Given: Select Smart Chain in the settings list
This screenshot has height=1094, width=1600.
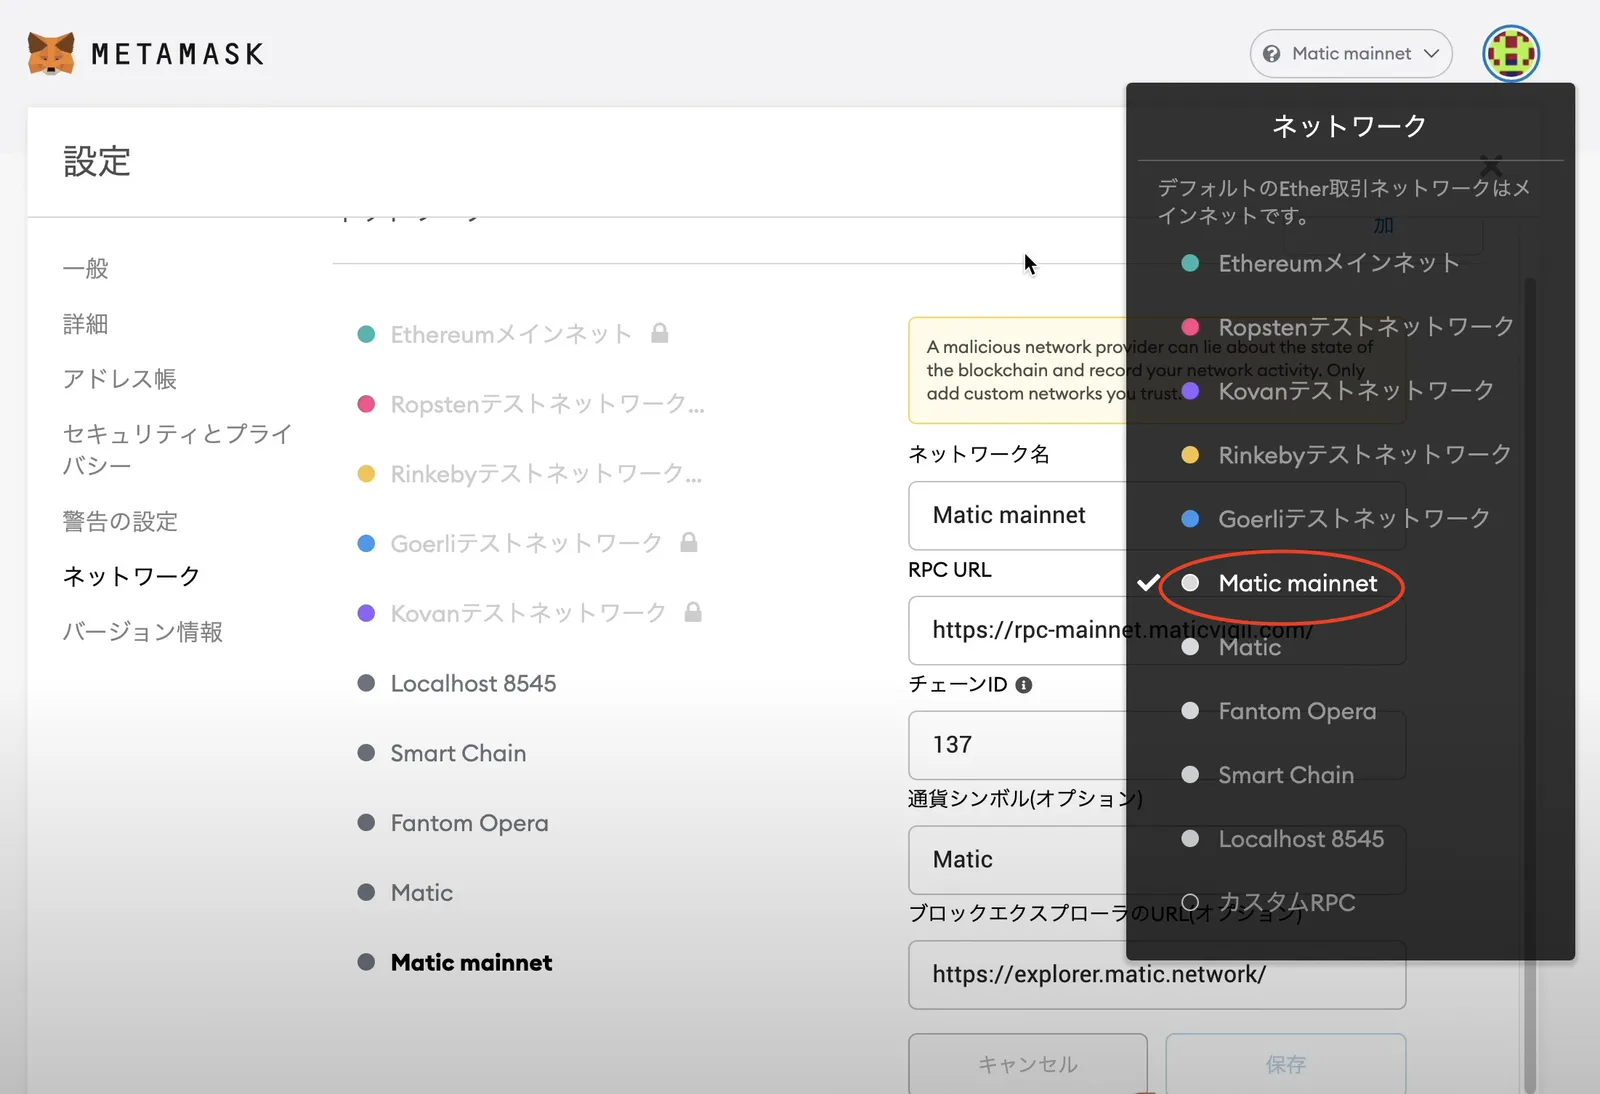Looking at the screenshot, I should [442, 753].
